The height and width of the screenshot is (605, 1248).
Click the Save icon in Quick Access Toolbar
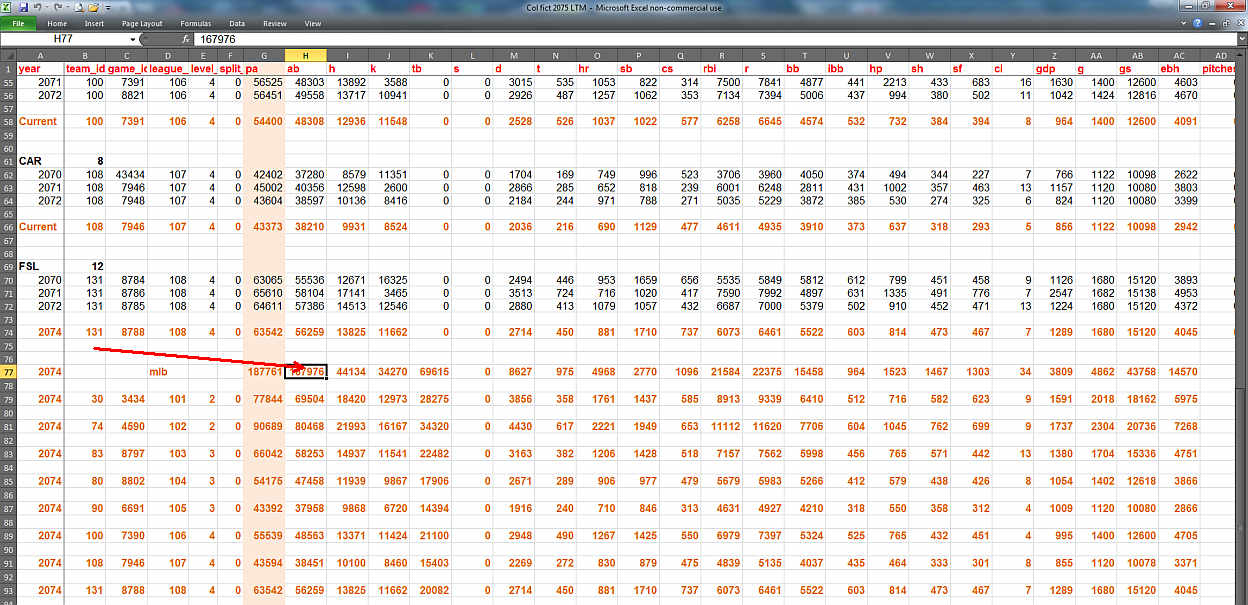23,7
